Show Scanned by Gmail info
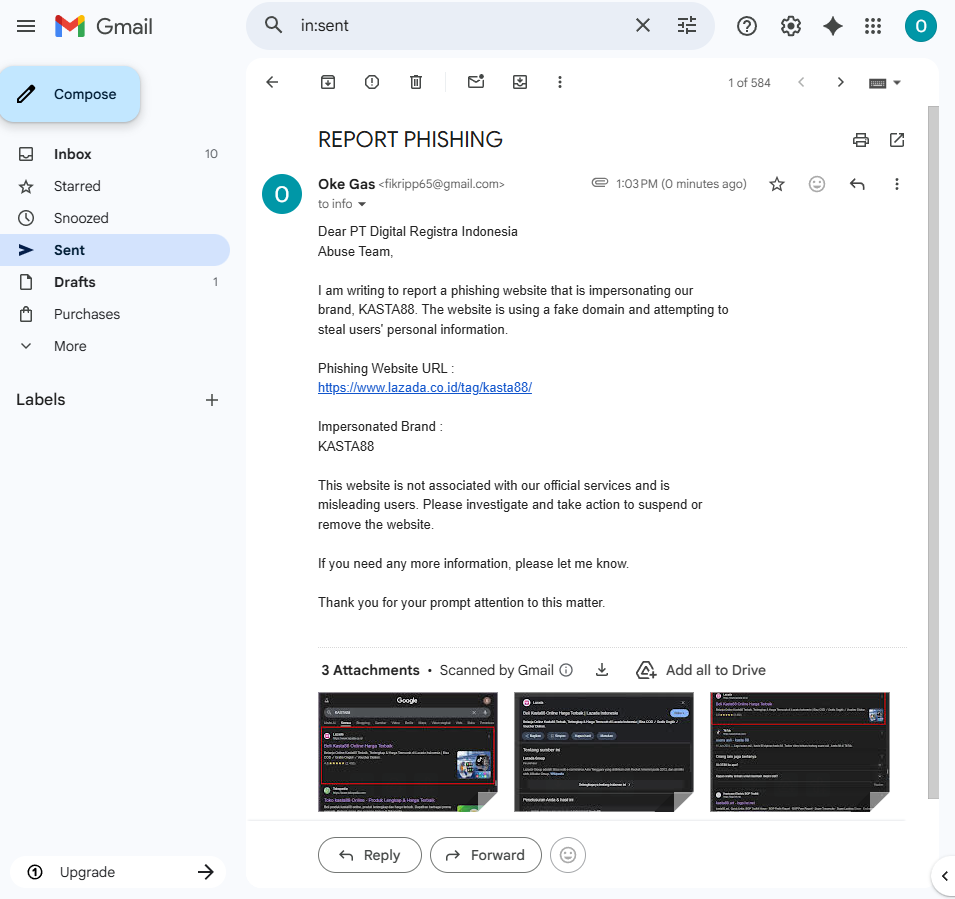The width and height of the screenshot is (955, 899). click(566, 670)
